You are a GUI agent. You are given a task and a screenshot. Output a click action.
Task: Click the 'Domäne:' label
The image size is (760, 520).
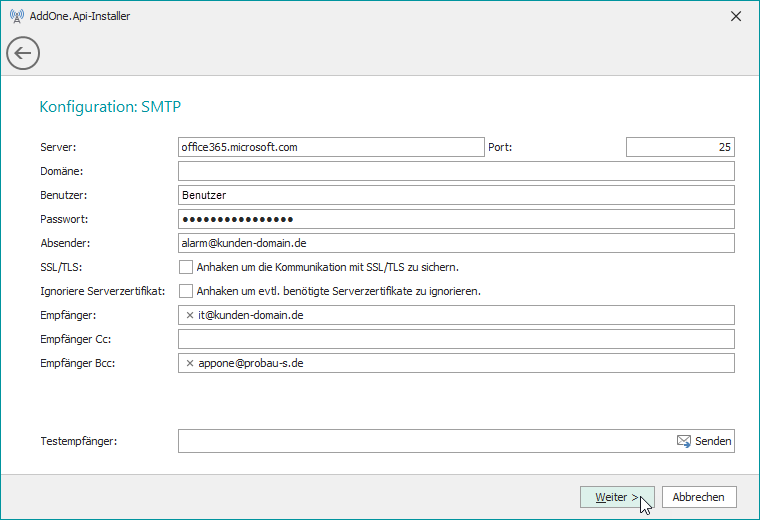pyautogui.click(x=62, y=171)
